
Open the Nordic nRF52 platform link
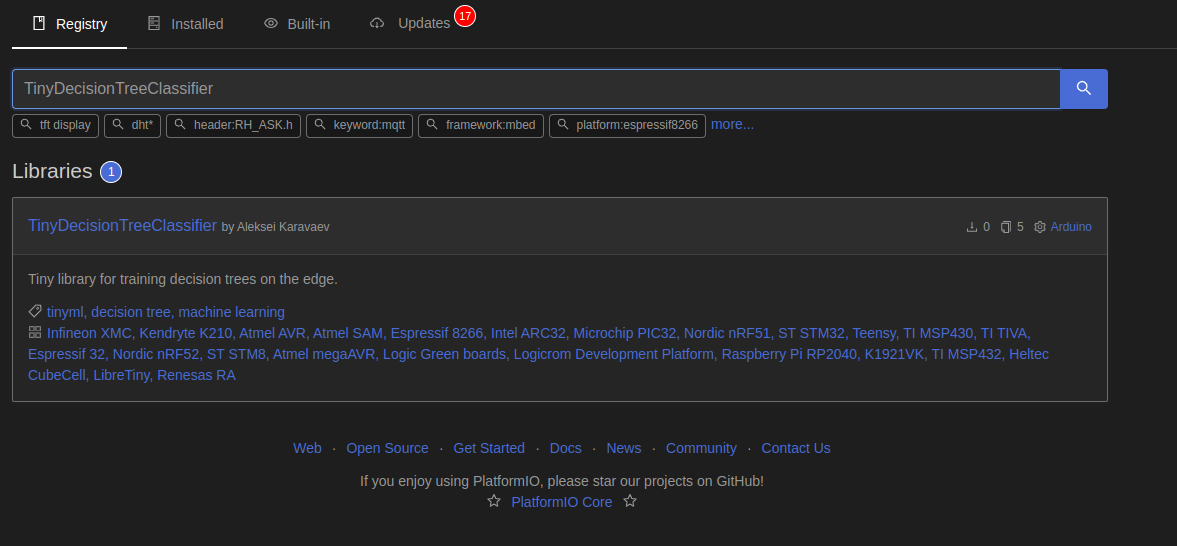tap(156, 354)
